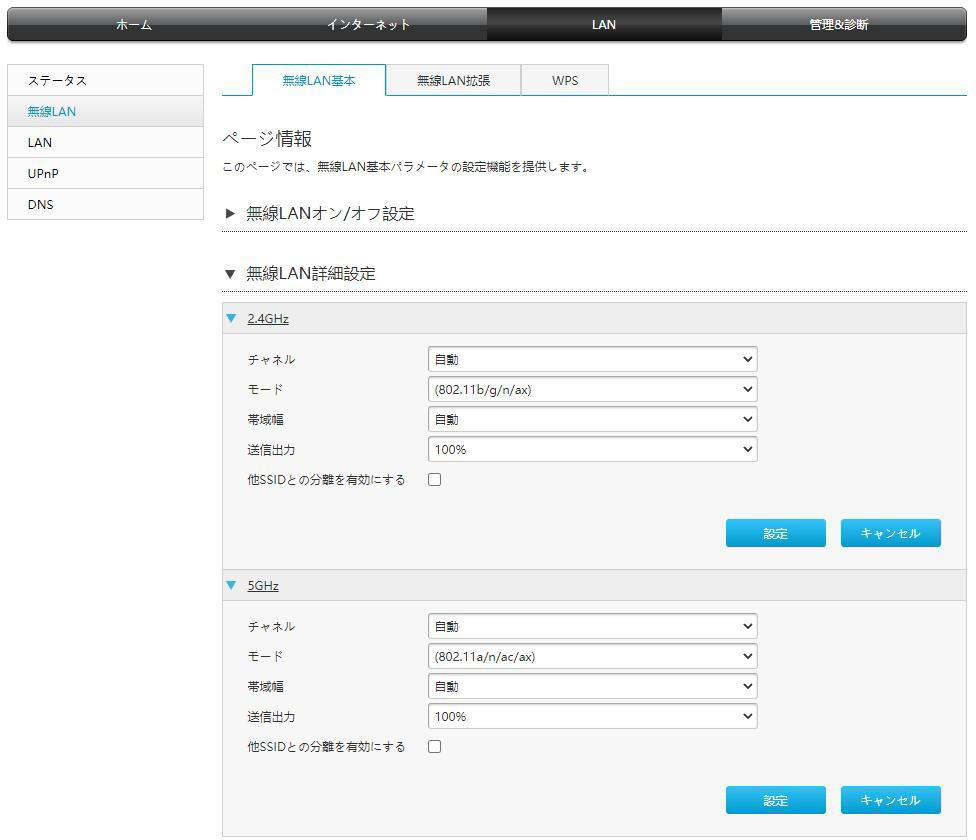Viewport: 976px width, 840px height.
Task: Enable 5GHz 他SSIDとの分離 checkbox
Action: pyautogui.click(x=434, y=746)
